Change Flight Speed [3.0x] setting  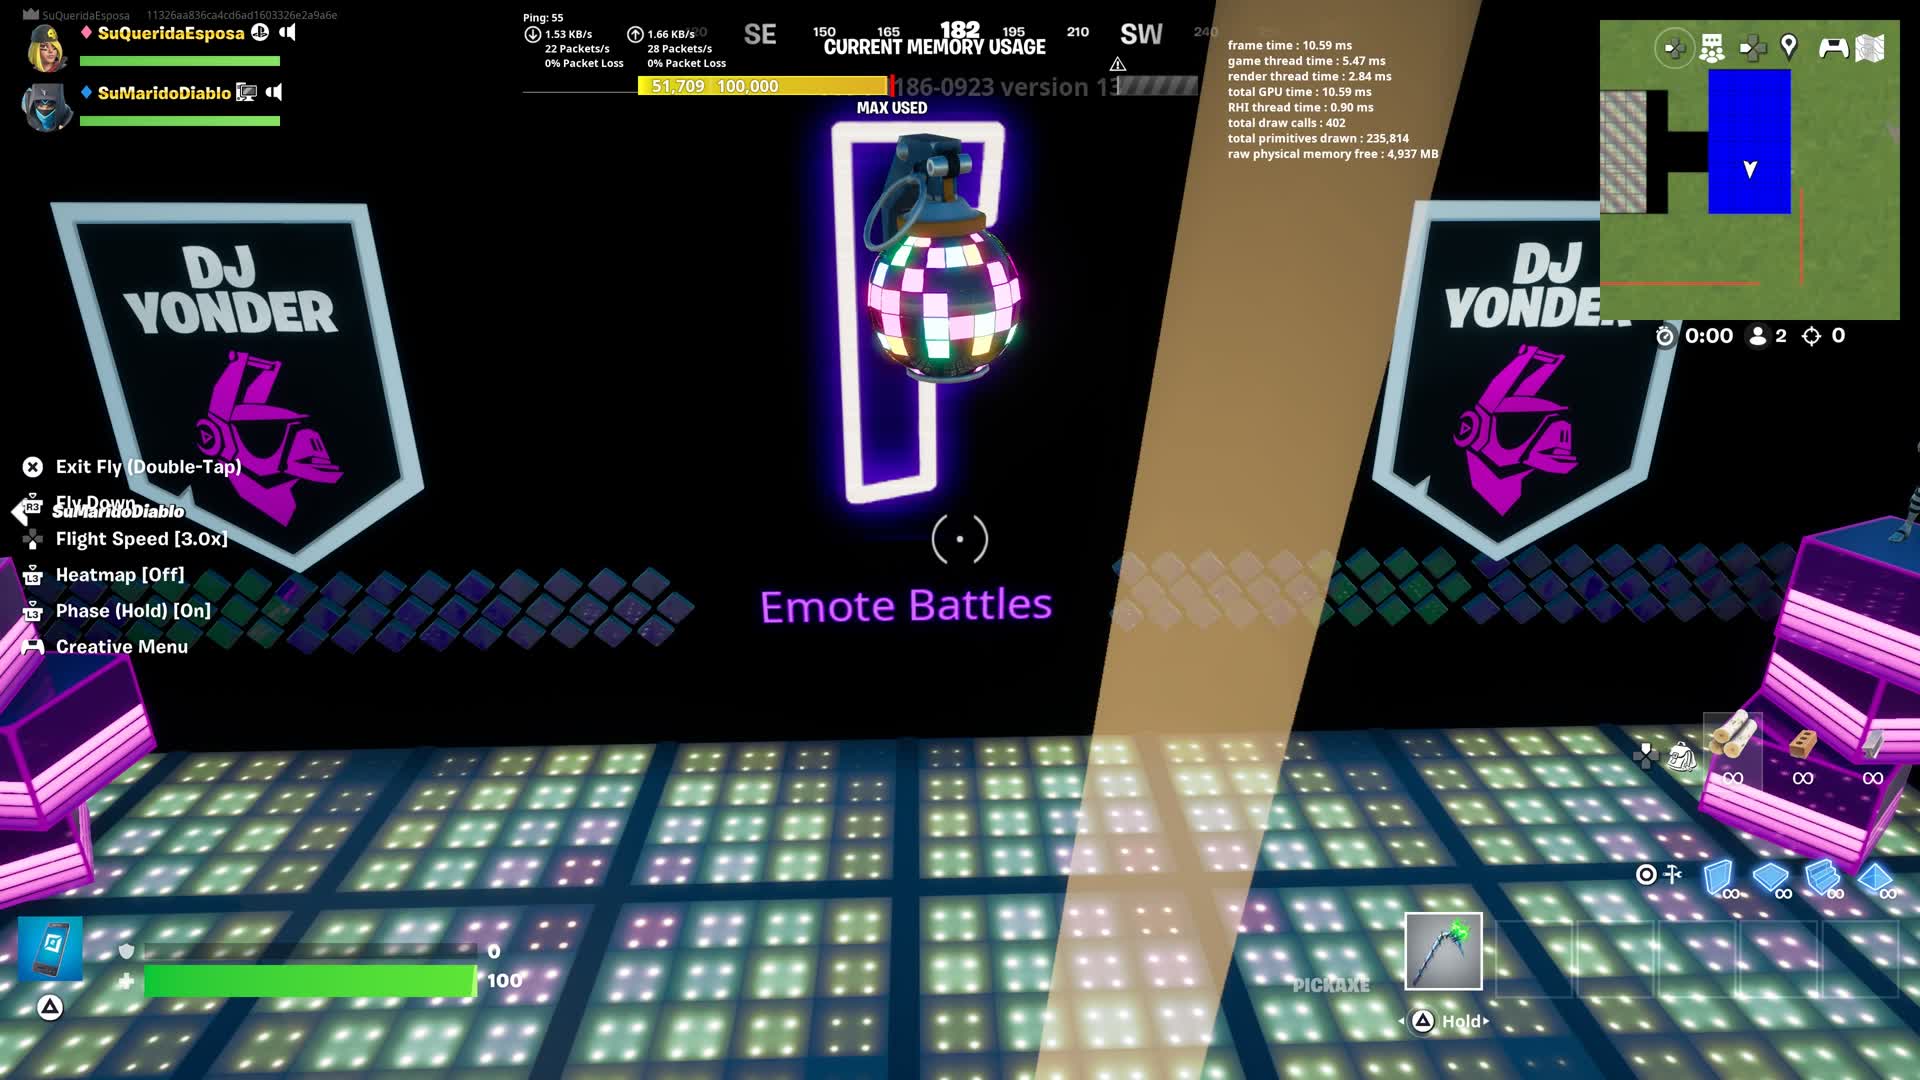(141, 539)
